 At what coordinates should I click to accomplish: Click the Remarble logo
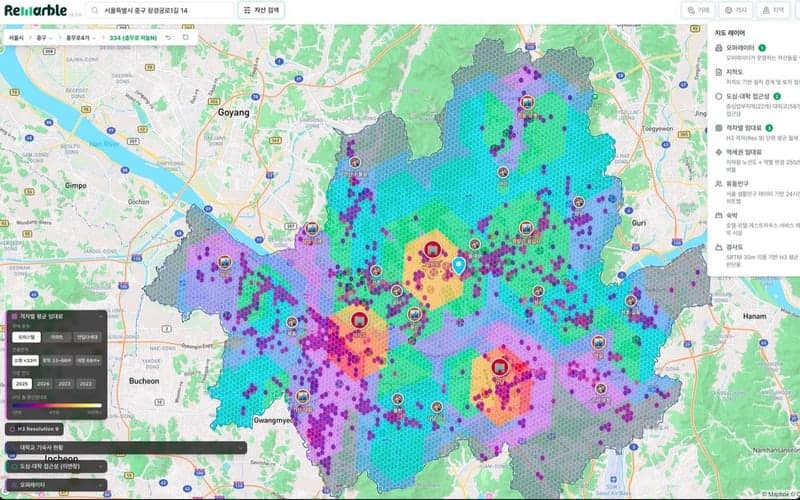click(36, 10)
